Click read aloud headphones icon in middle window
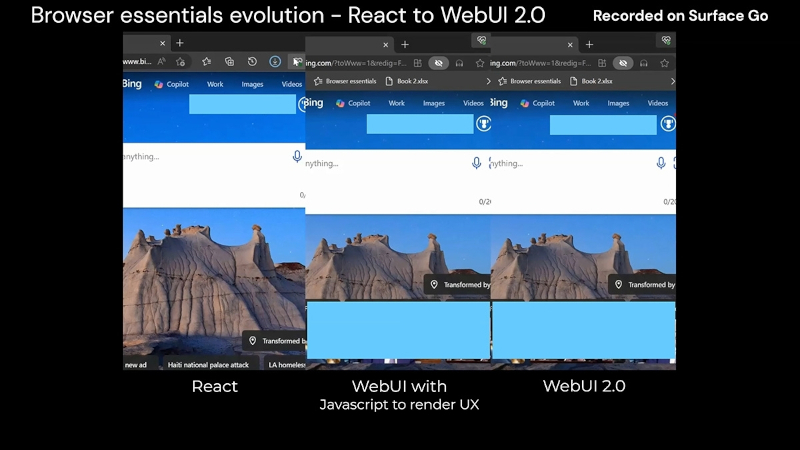800x450 pixels. 459,63
